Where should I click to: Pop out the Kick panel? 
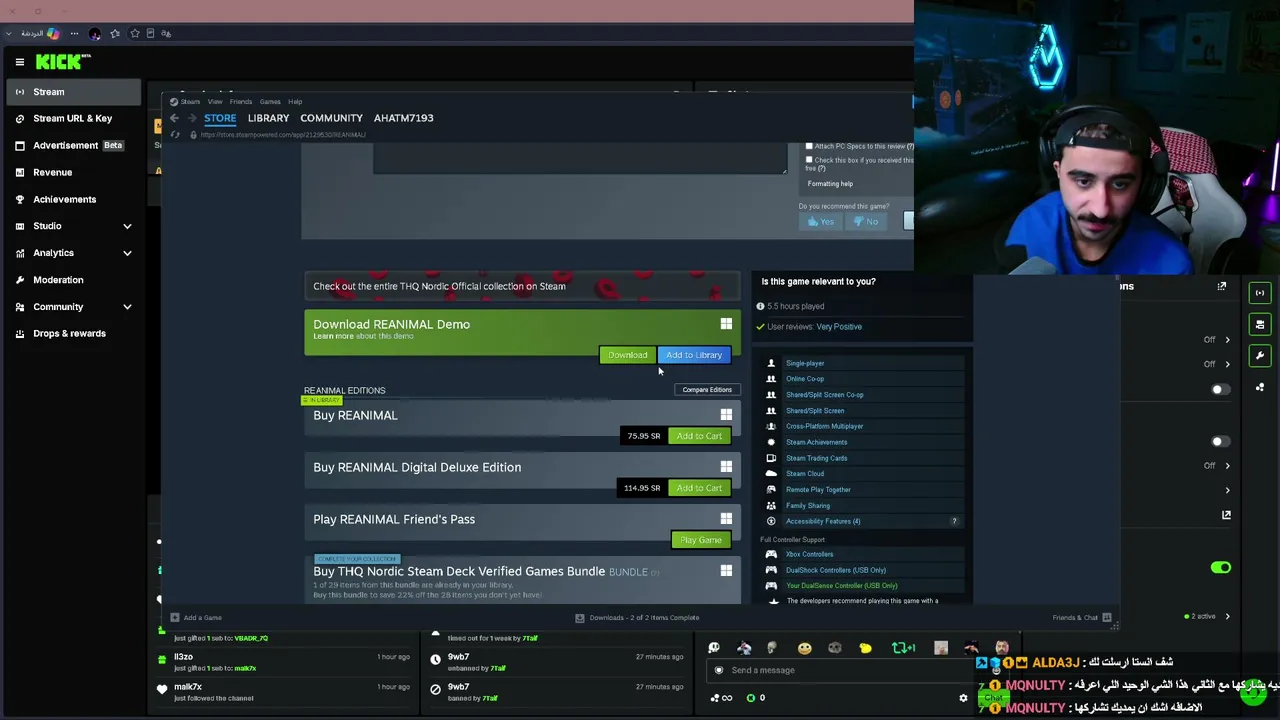point(1221,287)
